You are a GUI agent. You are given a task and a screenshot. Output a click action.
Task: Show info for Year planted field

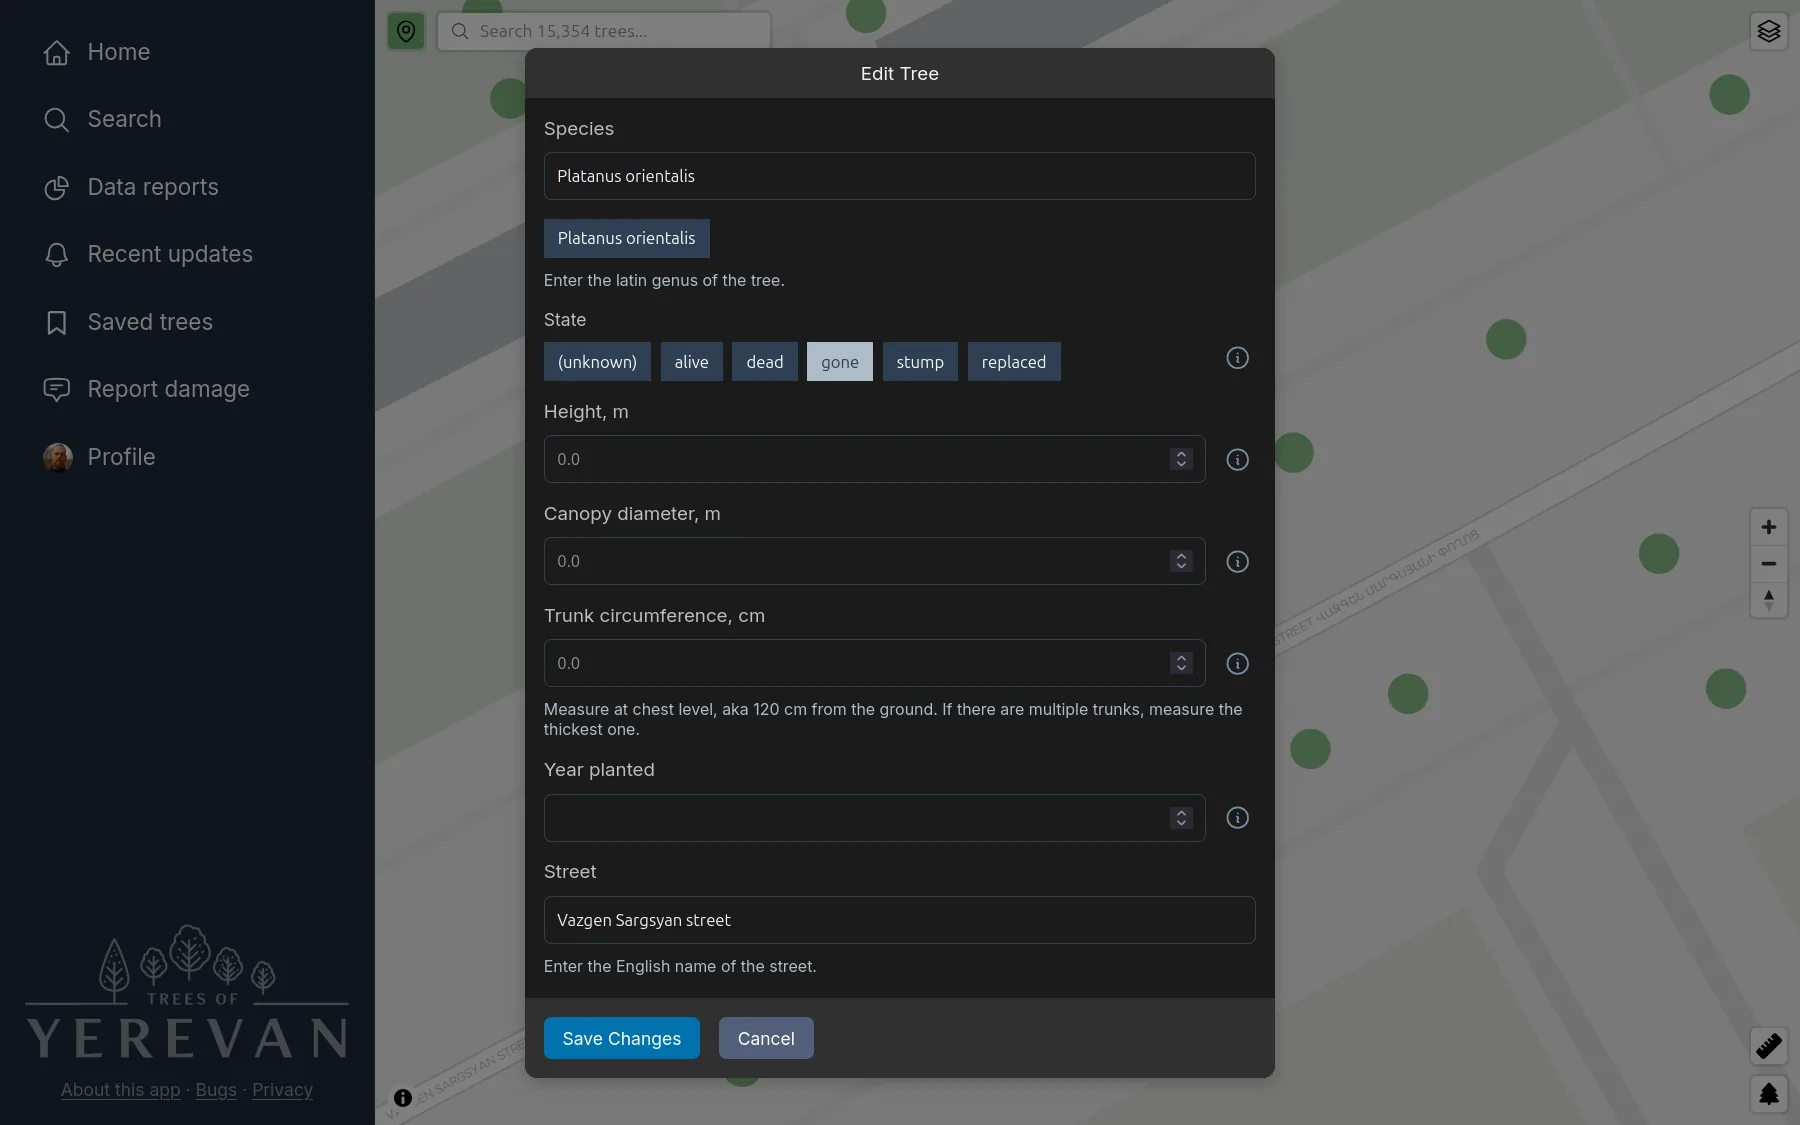coord(1237,818)
